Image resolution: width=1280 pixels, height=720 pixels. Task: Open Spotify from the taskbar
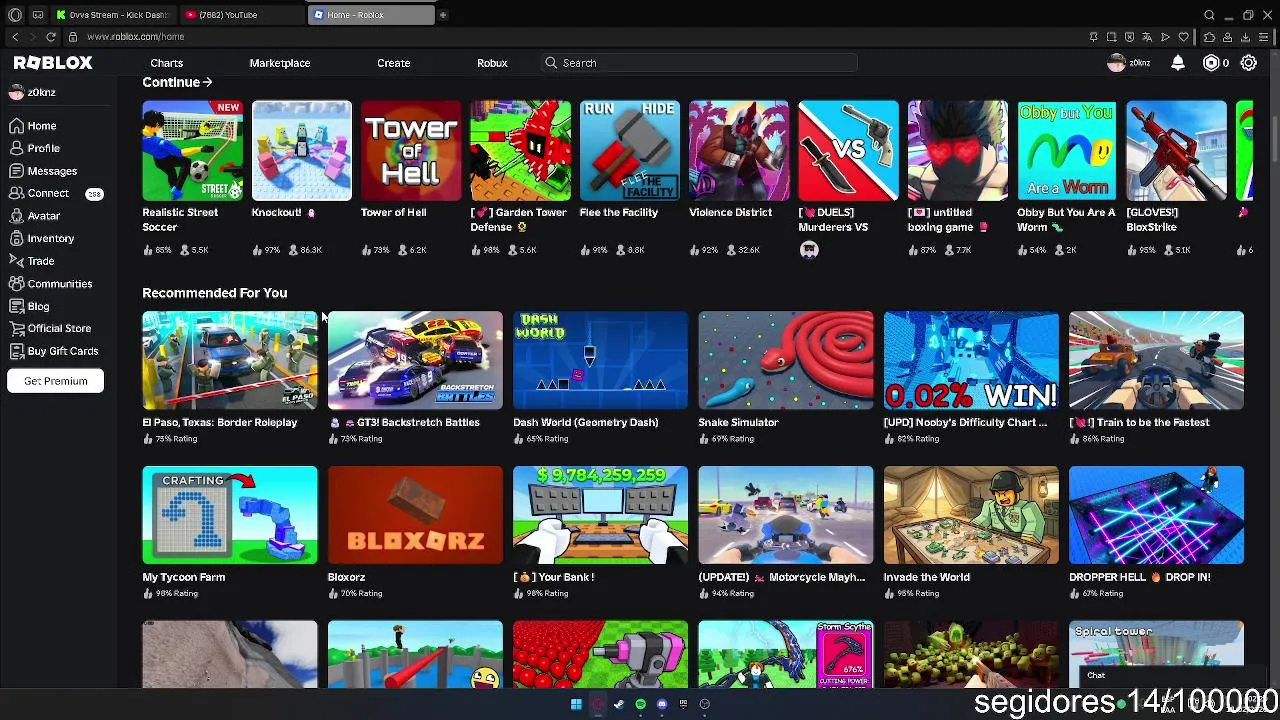point(641,704)
